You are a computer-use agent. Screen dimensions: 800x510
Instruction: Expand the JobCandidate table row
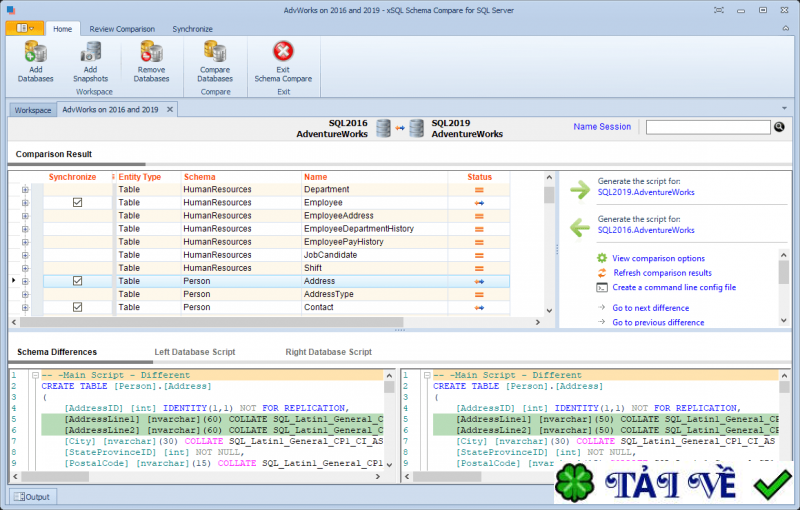25,255
